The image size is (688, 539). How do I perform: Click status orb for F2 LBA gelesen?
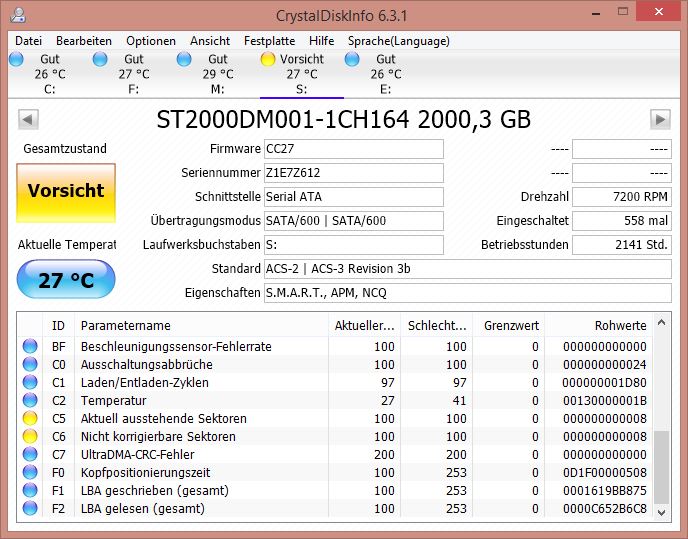click(x=30, y=508)
